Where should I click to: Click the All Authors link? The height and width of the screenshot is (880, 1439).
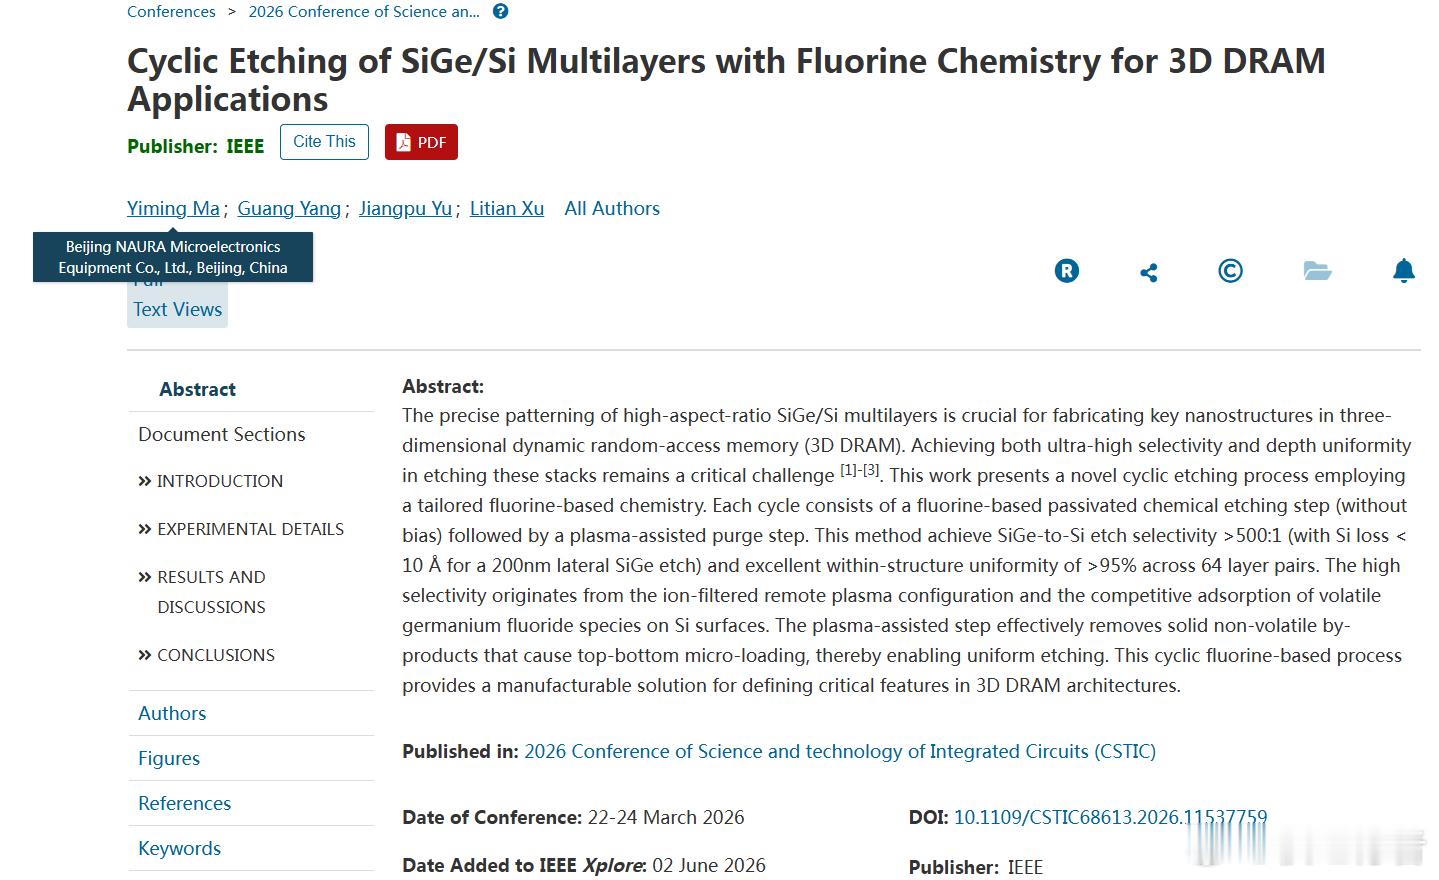(612, 208)
